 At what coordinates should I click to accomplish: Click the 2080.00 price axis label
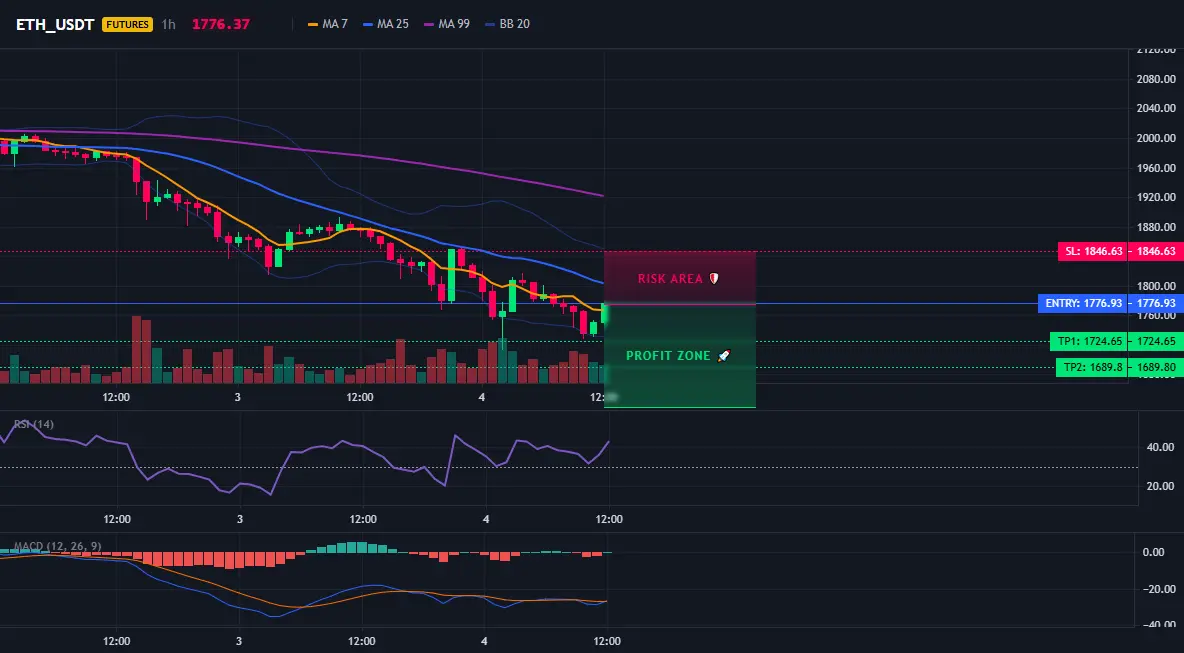point(1158,79)
